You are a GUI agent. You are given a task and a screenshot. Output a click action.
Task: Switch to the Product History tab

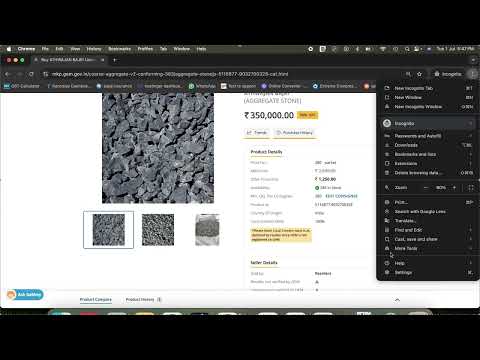(x=140, y=299)
